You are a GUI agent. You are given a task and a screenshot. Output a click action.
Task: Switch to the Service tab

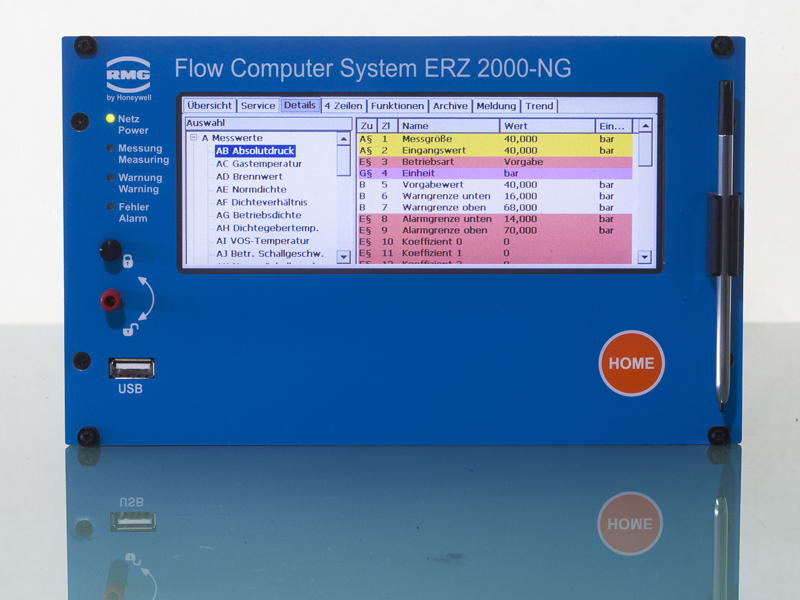click(x=258, y=106)
